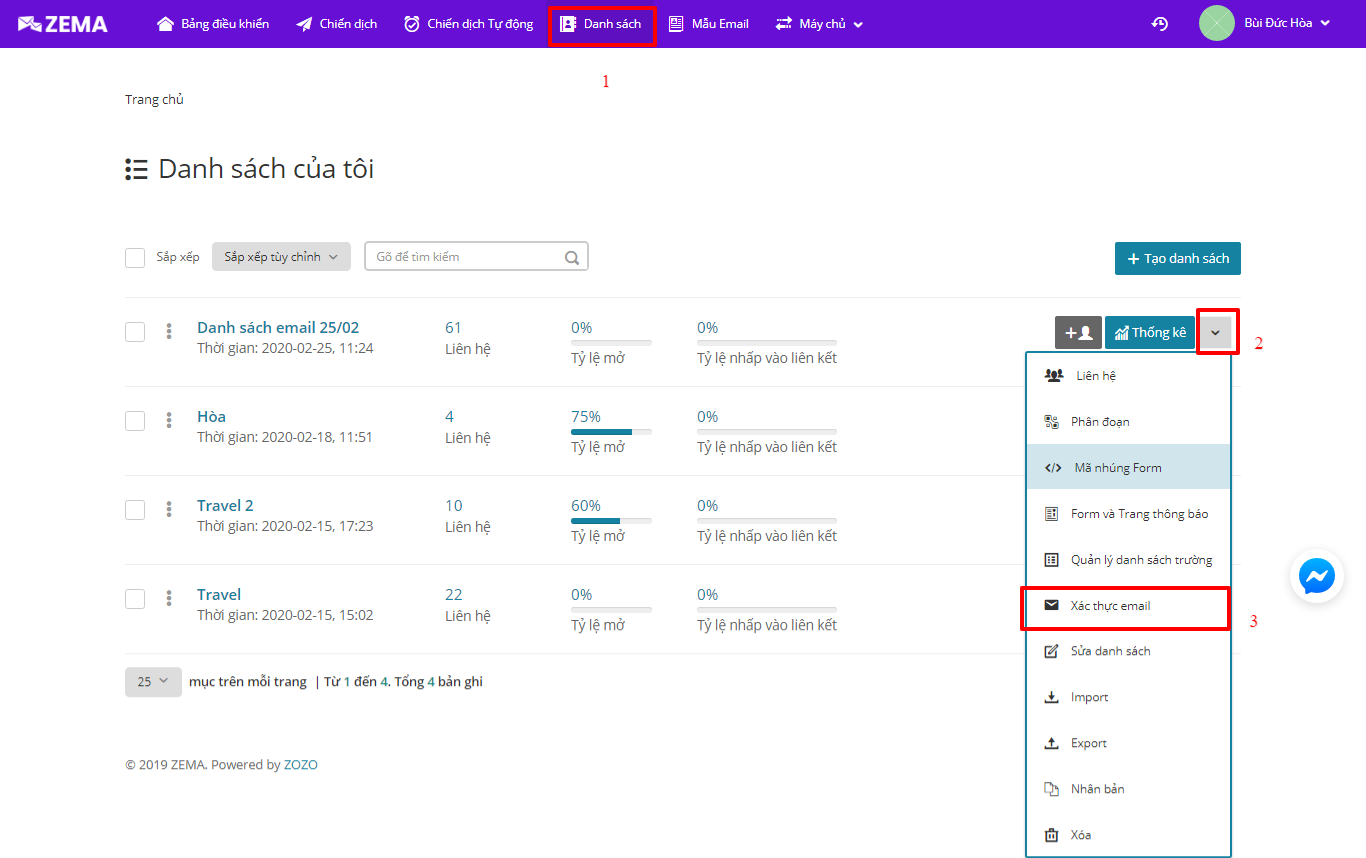
Task: Check the Travel list checkbox
Action: pyautogui.click(x=135, y=599)
